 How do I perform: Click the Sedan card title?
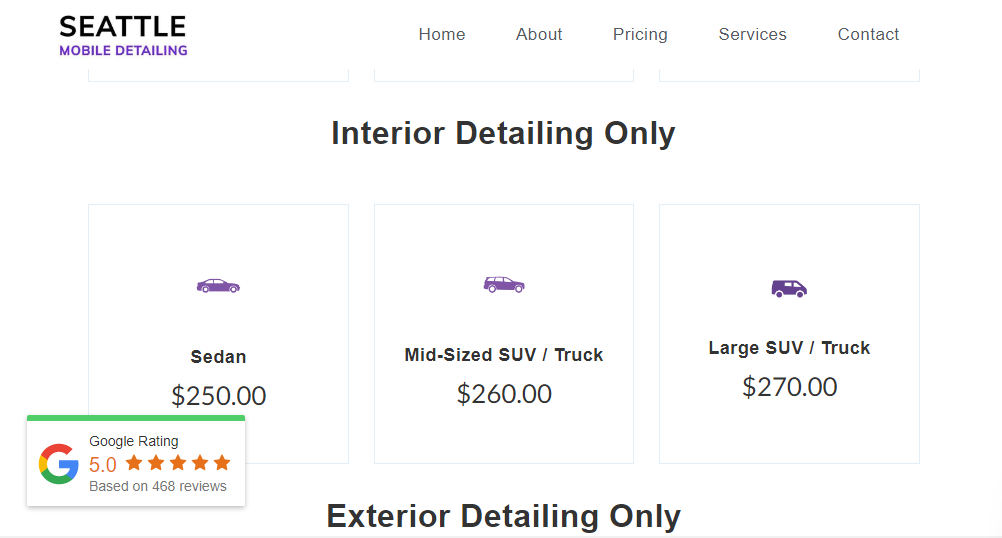point(218,357)
